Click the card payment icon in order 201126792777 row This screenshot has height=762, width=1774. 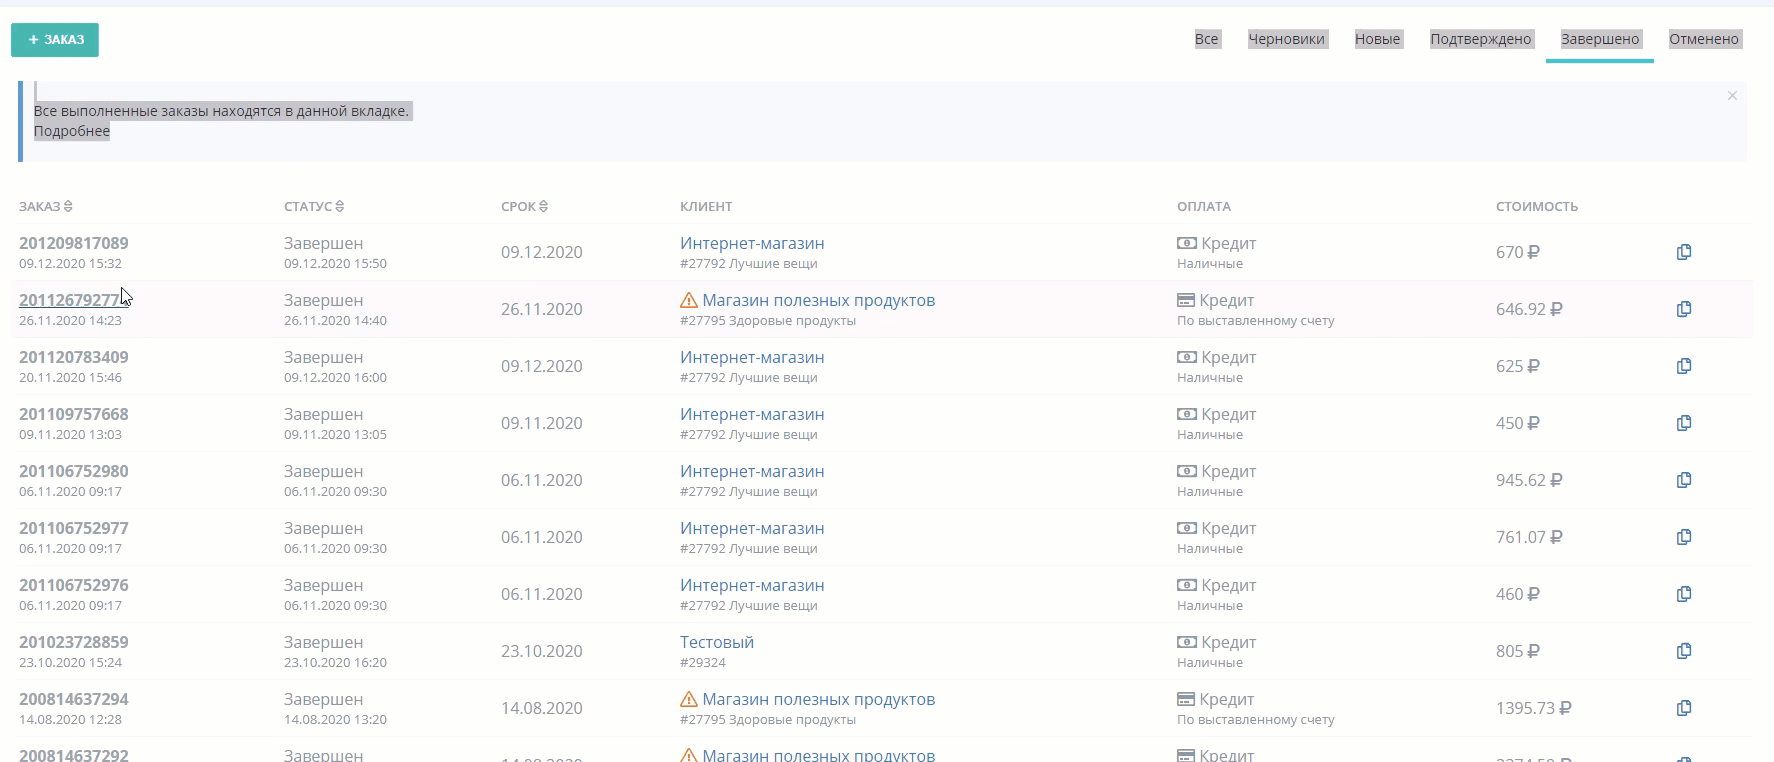1187,300
